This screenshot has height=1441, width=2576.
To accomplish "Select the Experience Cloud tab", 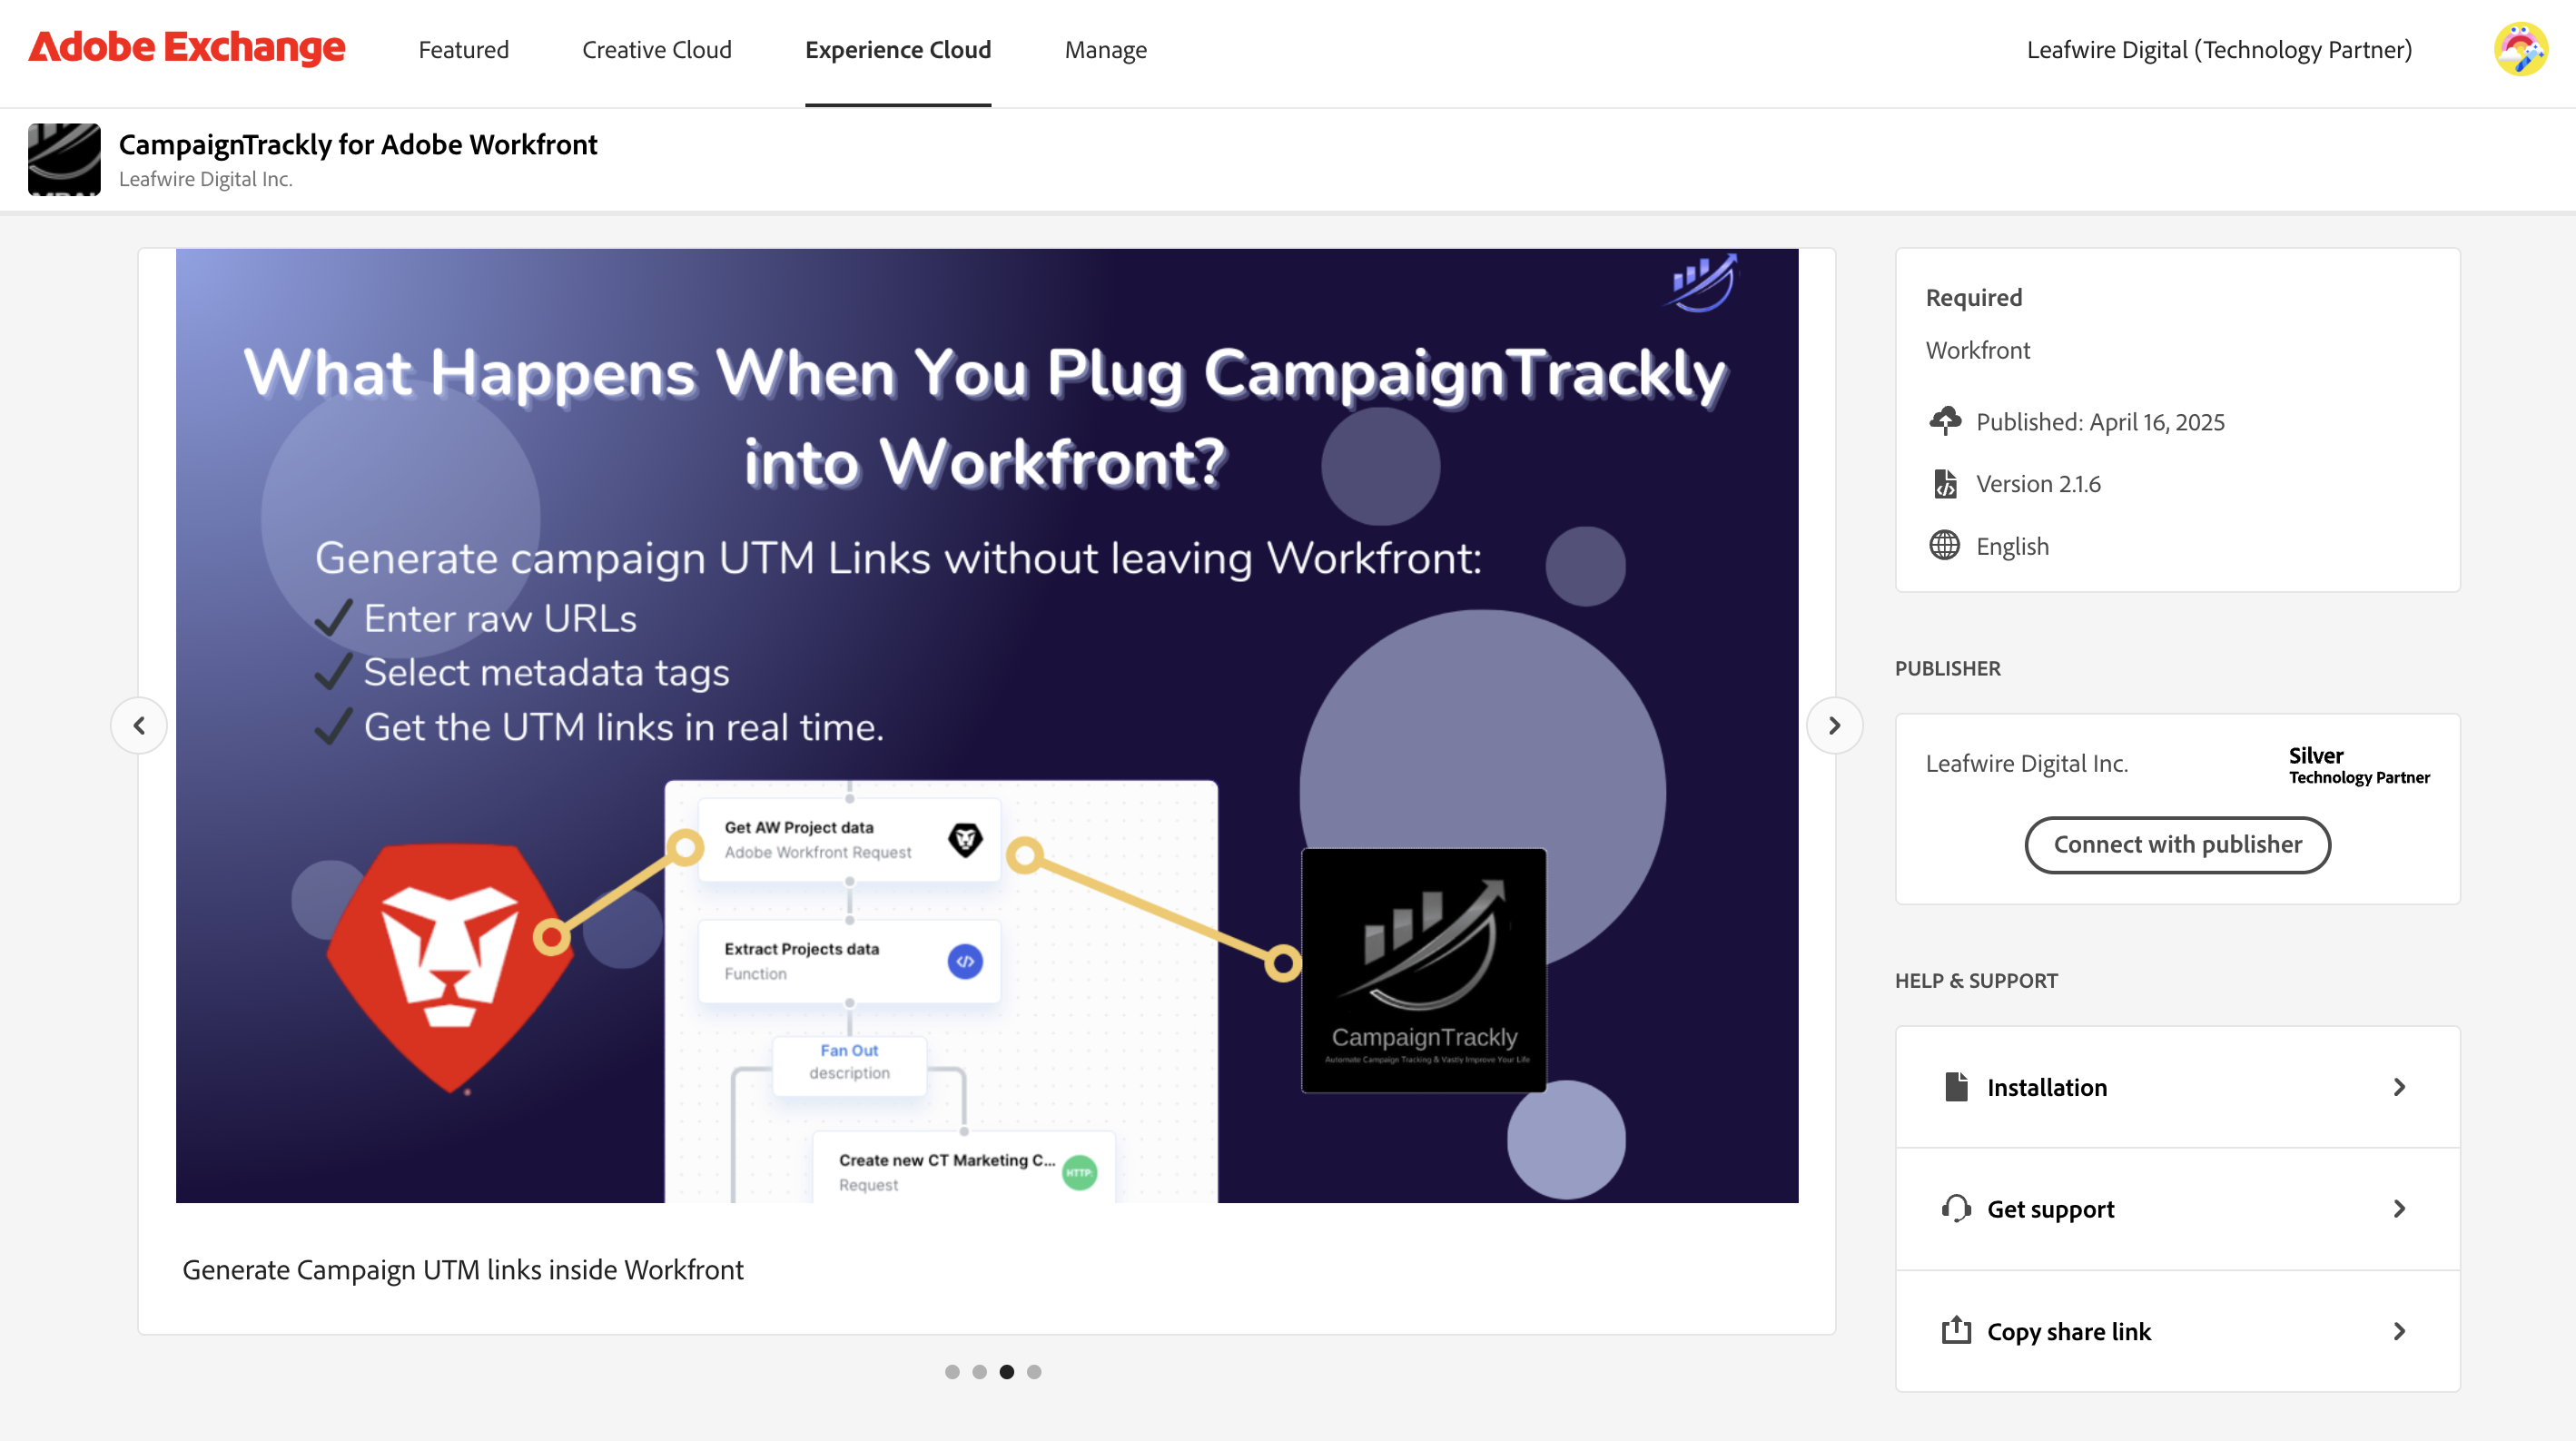I will (898, 50).
